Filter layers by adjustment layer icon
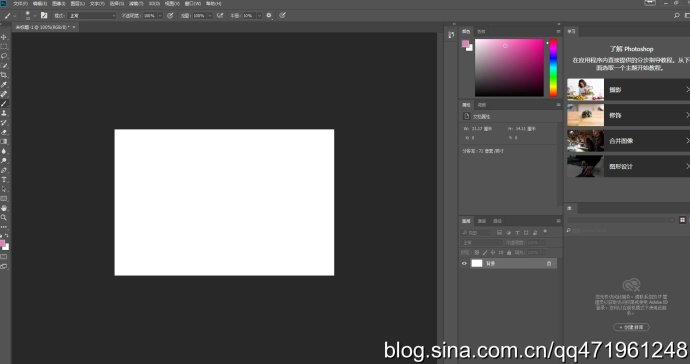This screenshot has height=364, width=690. click(509, 232)
